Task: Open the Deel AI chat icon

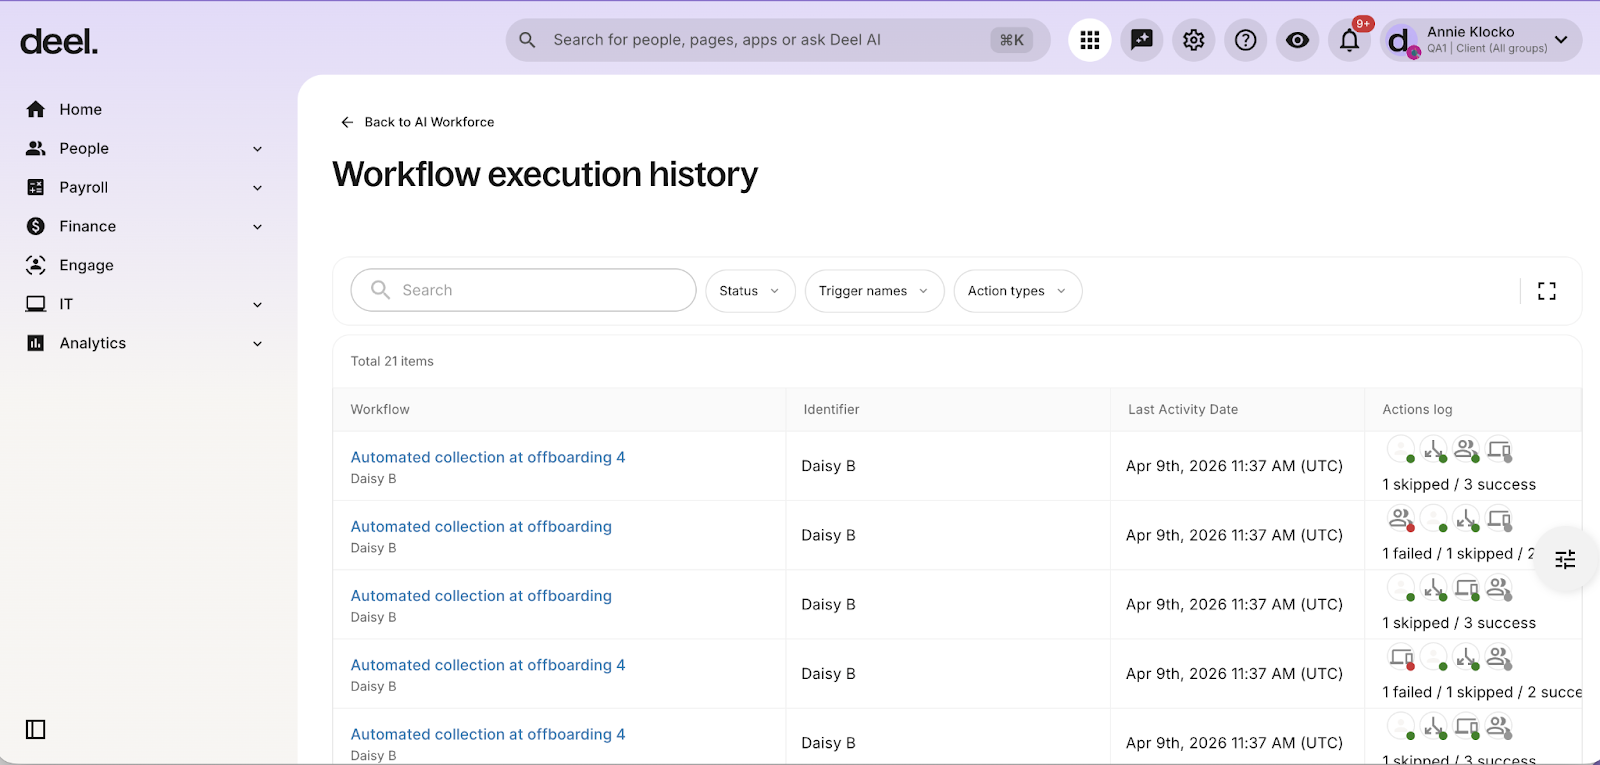Action: click(1141, 40)
